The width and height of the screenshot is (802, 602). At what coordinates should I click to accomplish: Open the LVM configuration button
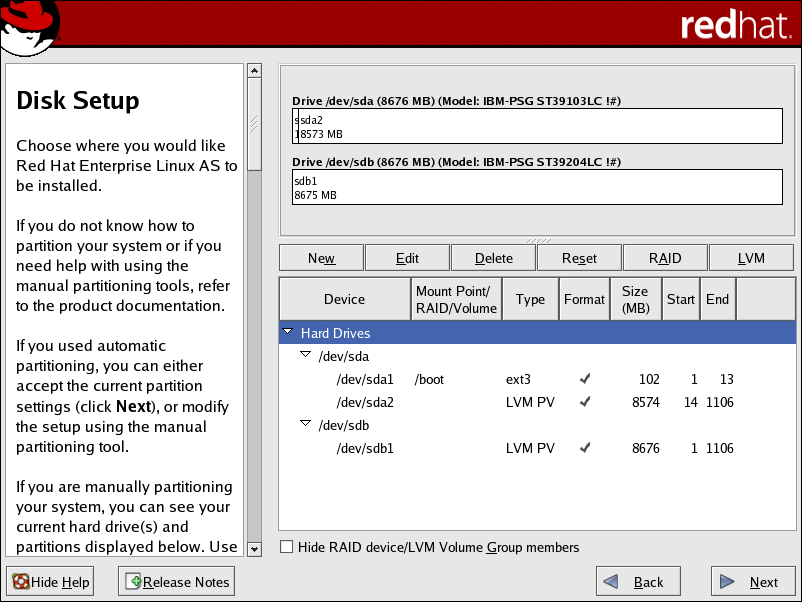(751, 258)
